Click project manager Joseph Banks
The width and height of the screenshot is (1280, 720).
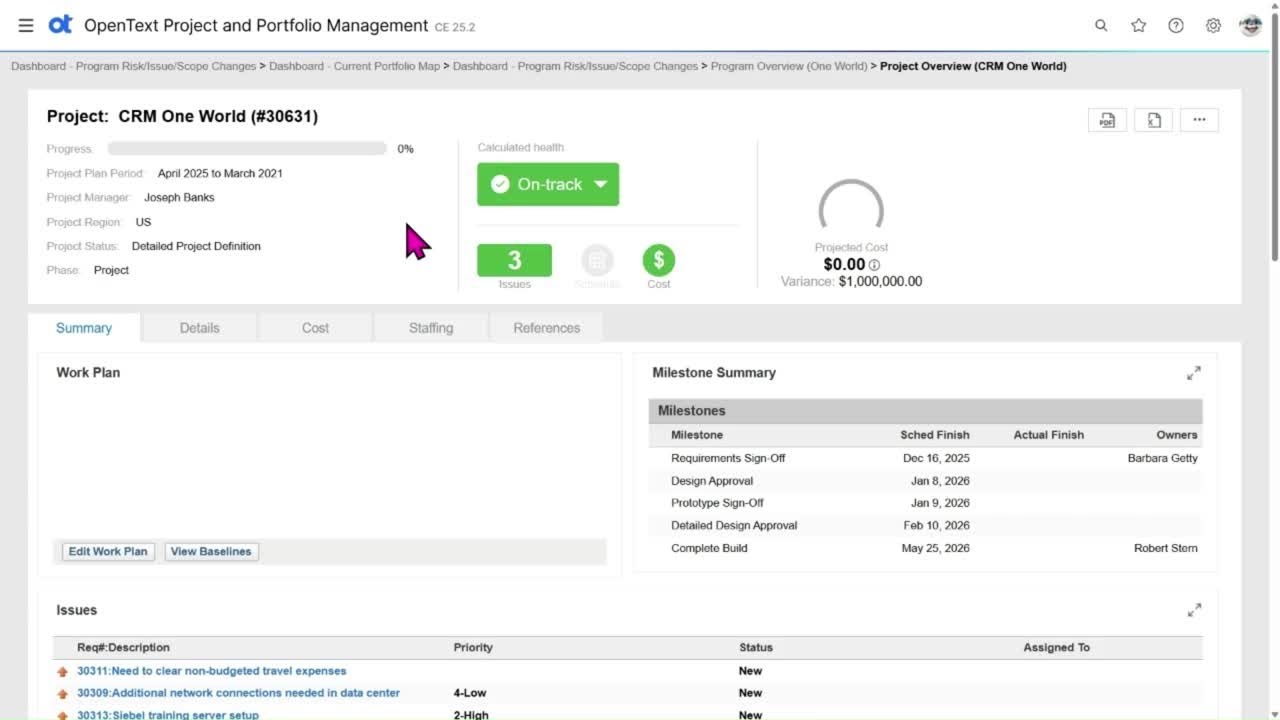[x=179, y=197]
